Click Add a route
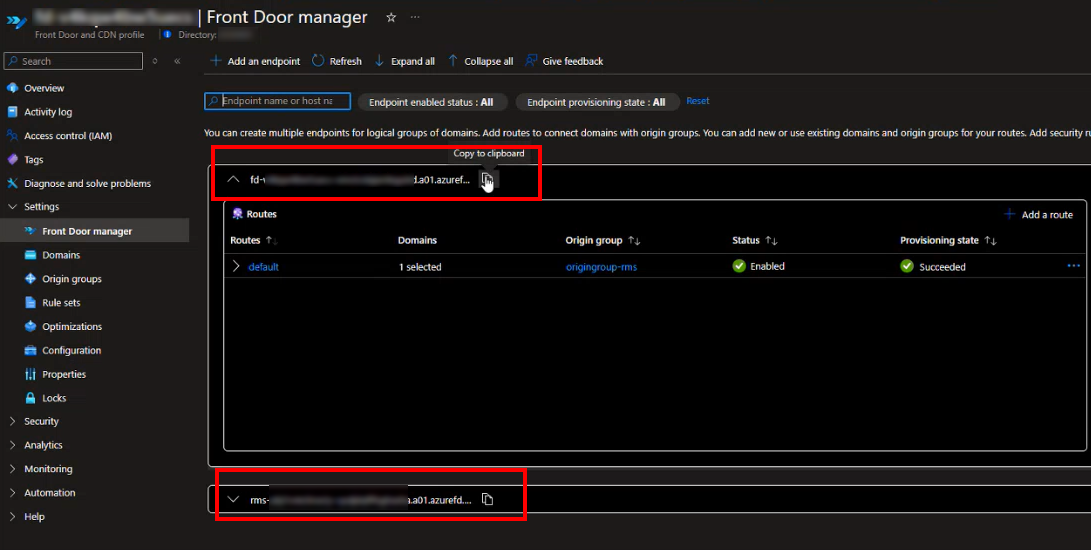Image resolution: width=1091 pixels, height=550 pixels. point(1039,214)
